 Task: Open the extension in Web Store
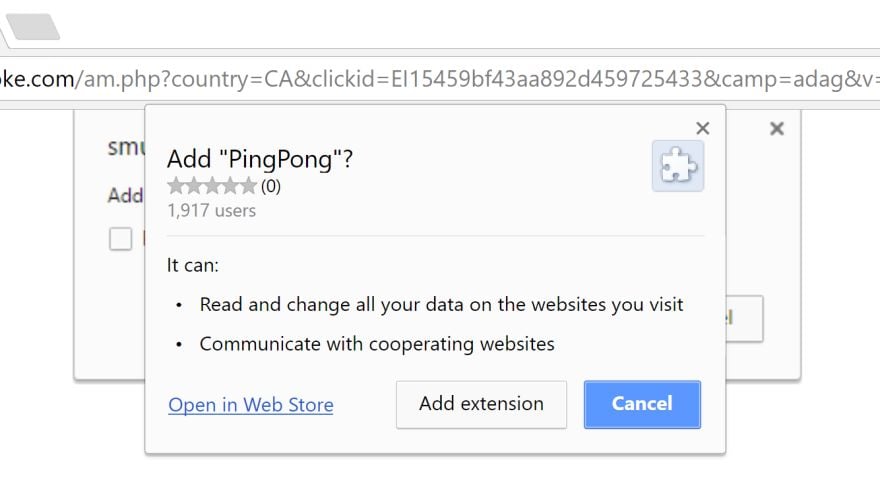[x=250, y=405]
